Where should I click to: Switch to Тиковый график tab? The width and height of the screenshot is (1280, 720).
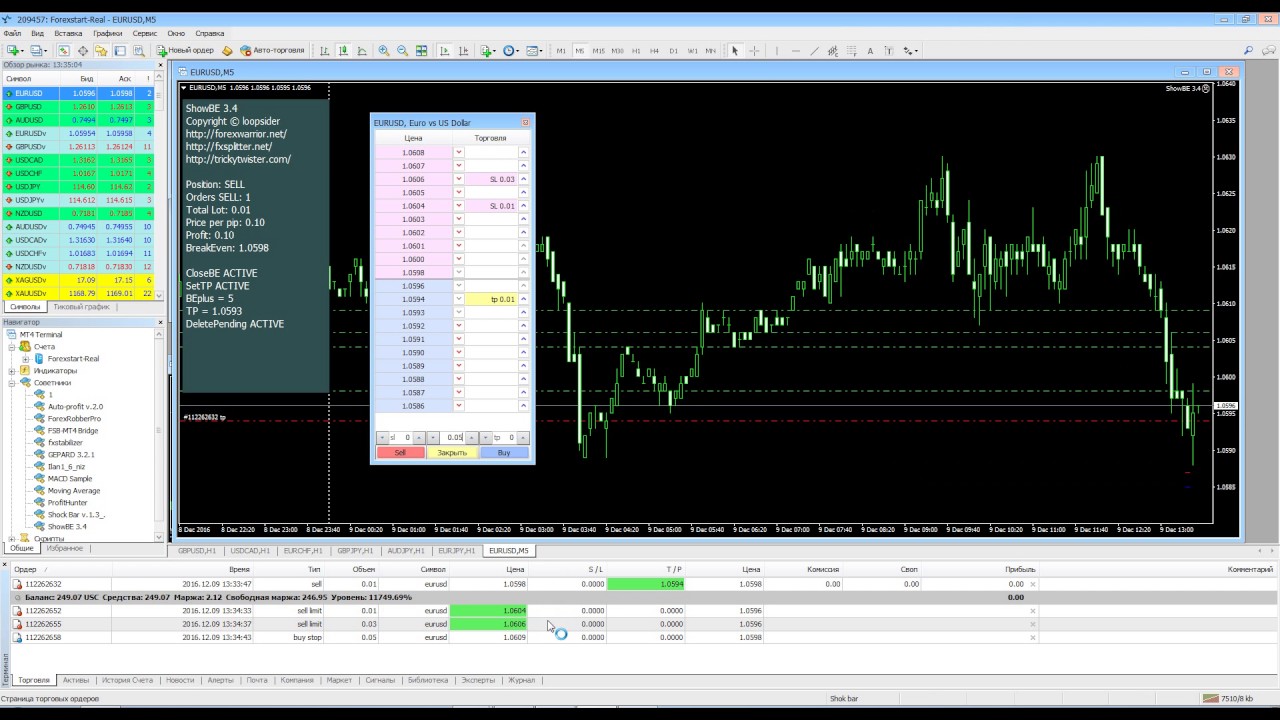[x=81, y=307]
